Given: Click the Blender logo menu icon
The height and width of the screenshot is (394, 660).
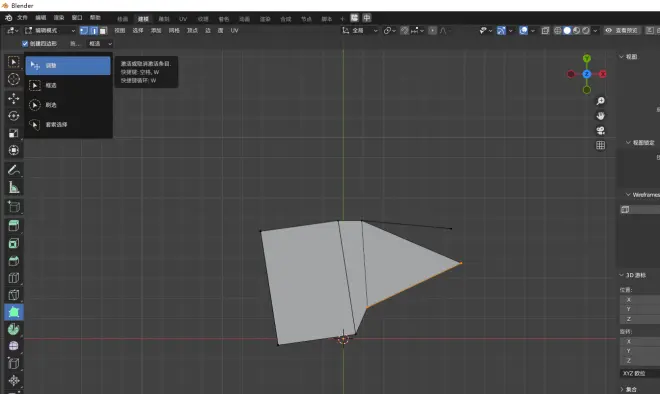Looking at the screenshot, I should click(x=8, y=18).
